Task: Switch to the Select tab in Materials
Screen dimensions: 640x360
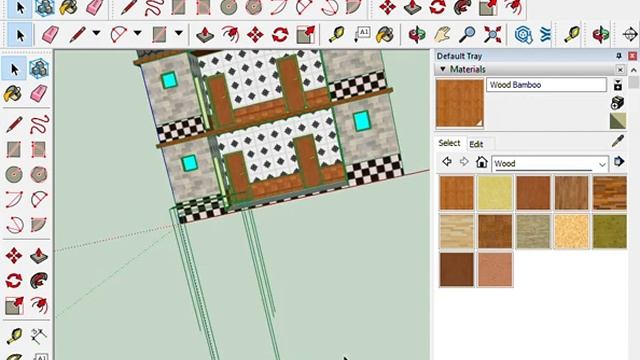Action: click(449, 143)
